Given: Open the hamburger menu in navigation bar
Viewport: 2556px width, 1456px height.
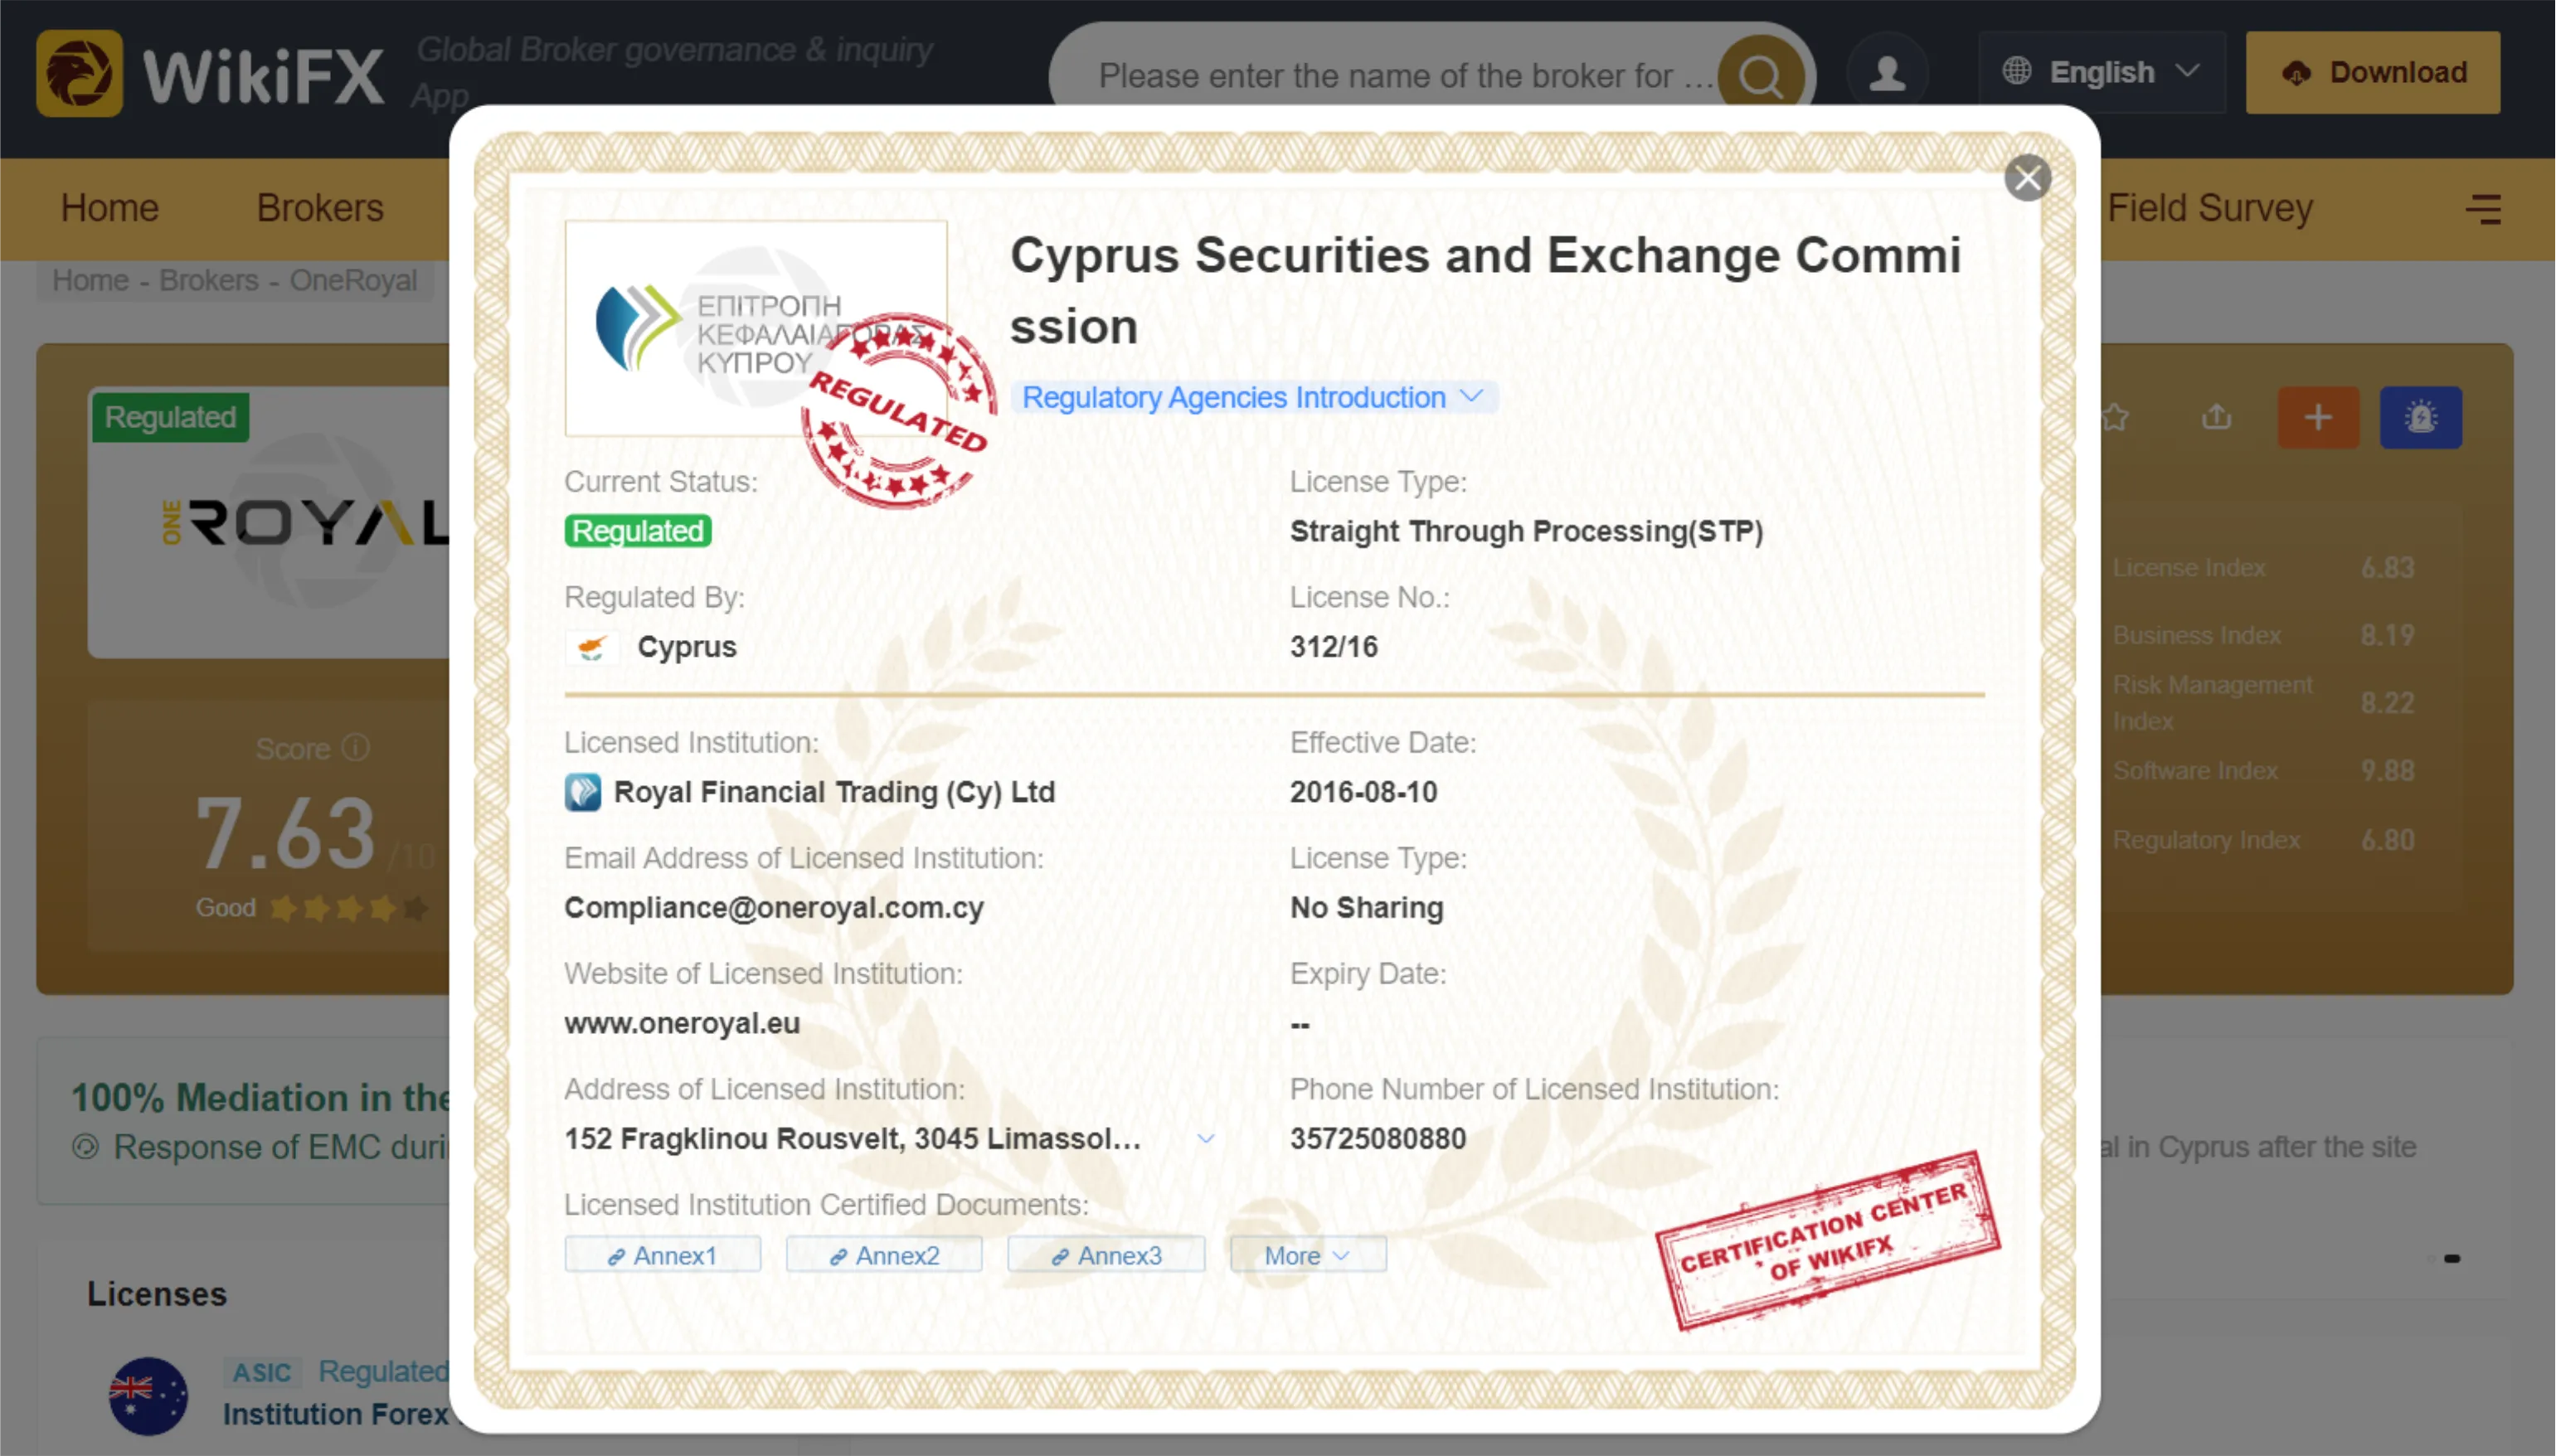Looking at the screenshot, I should coord(2483,209).
